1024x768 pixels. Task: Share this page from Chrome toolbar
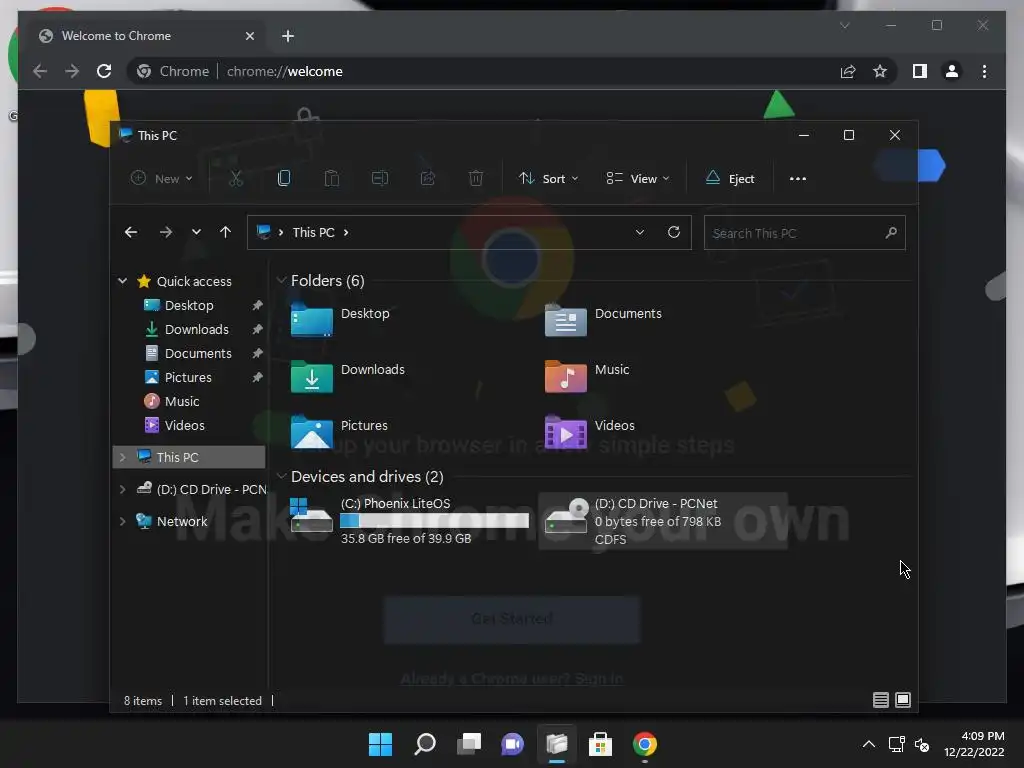[848, 71]
